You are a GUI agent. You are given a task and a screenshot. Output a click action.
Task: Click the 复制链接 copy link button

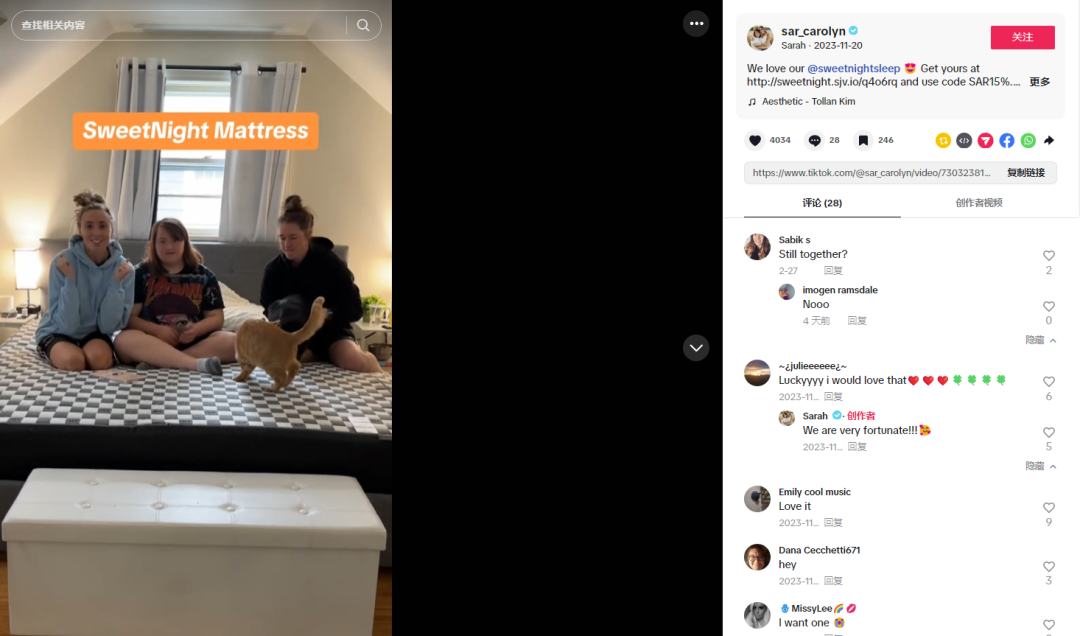point(1026,173)
